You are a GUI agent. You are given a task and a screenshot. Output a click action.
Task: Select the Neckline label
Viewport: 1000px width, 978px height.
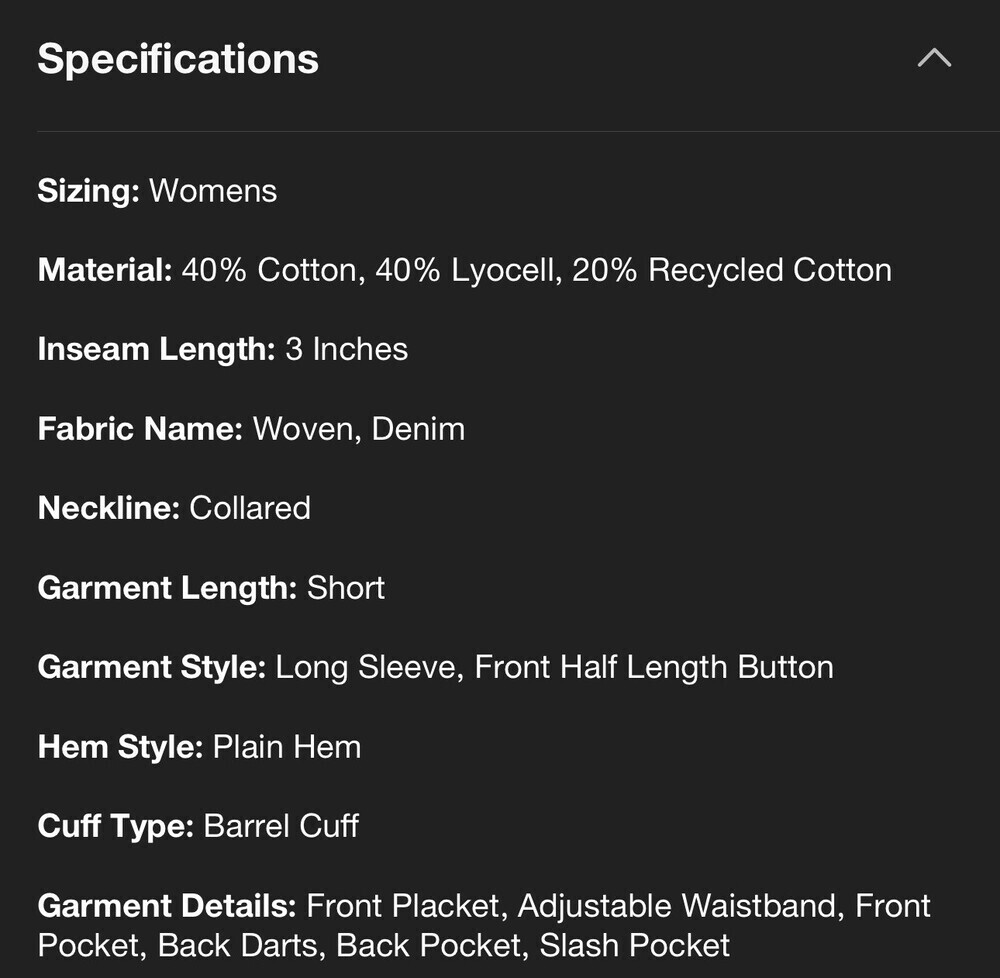[x=109, y=508]
